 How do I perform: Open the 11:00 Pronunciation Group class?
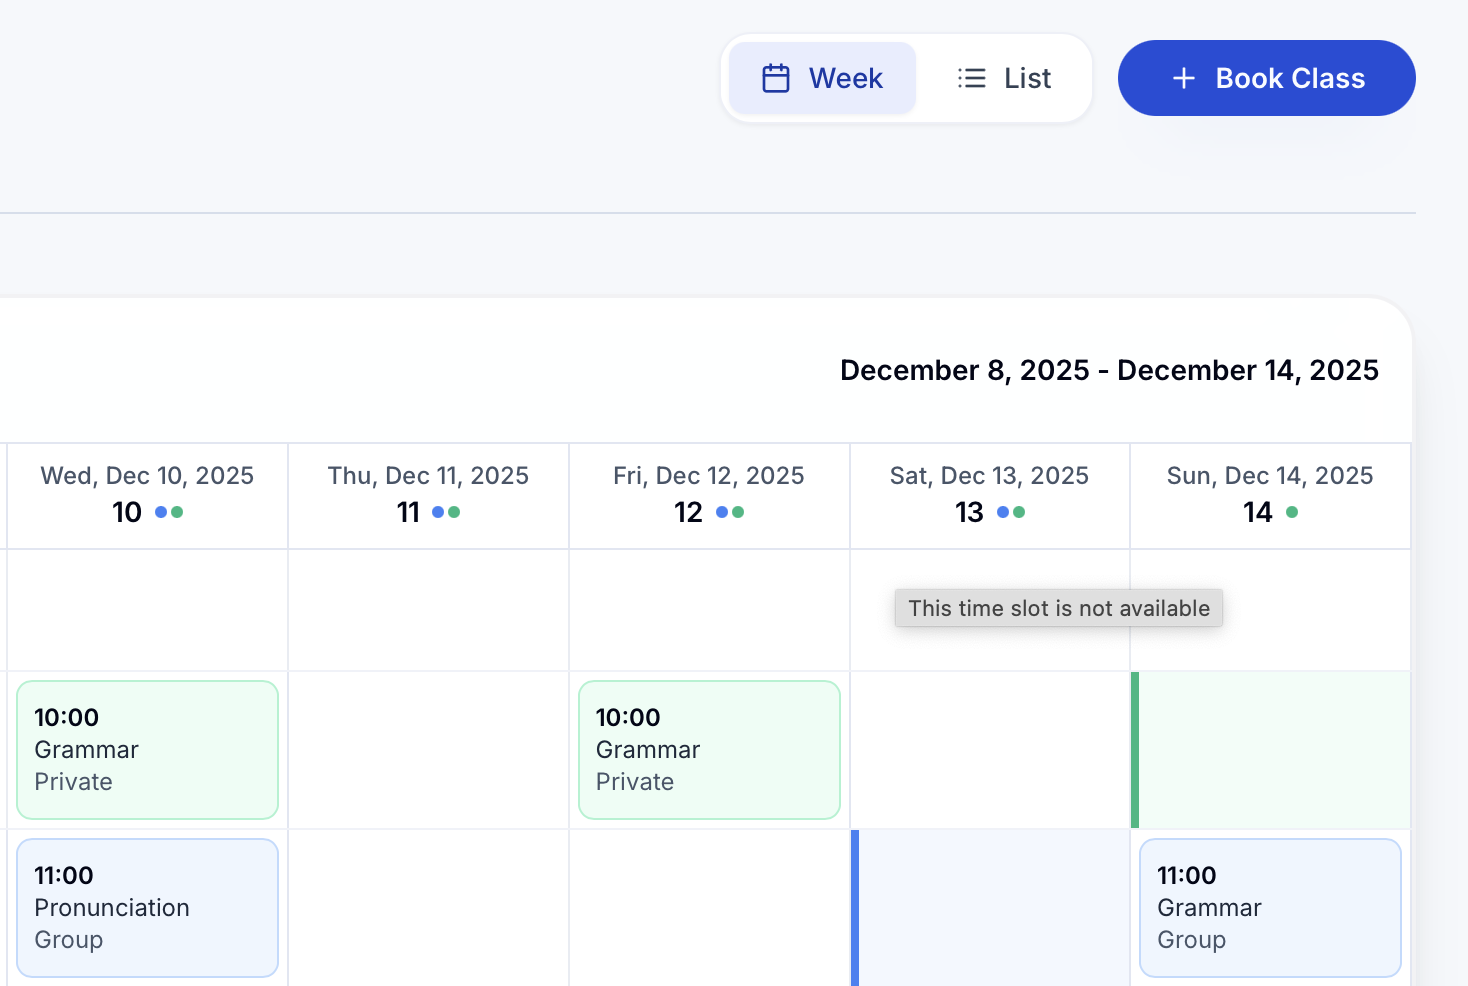coord(147,907)
